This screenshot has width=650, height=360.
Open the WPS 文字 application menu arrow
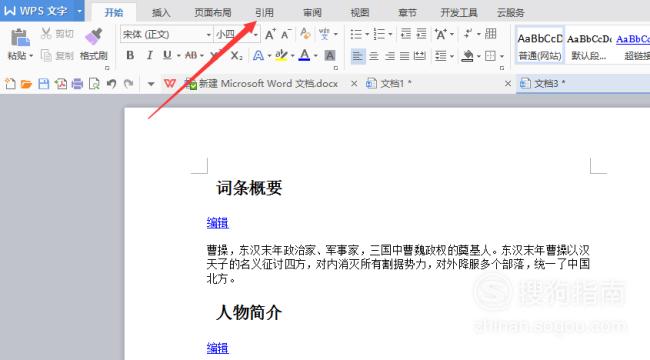(79, 11)
